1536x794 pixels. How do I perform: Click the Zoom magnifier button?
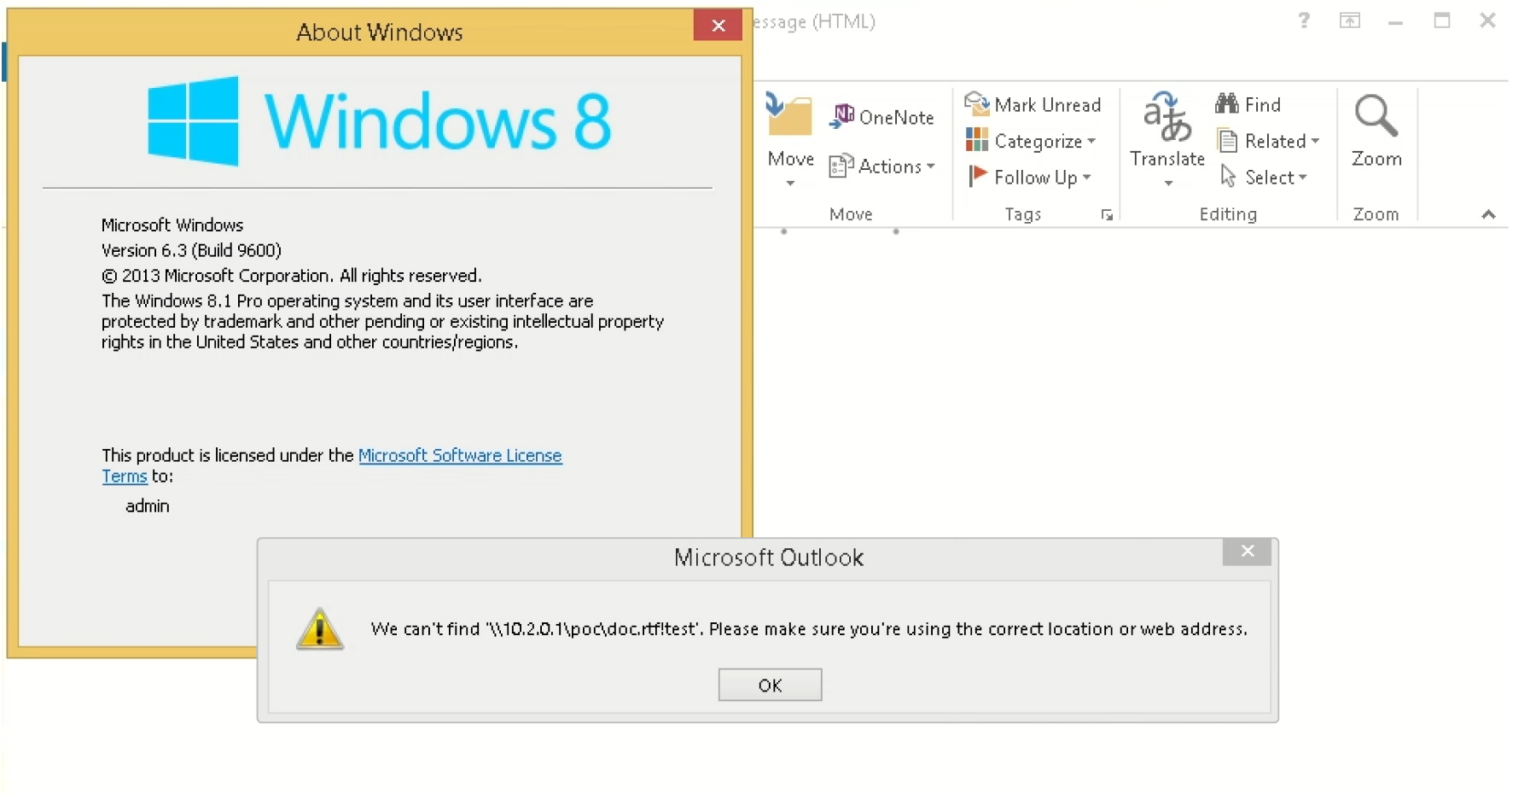point(1376,131)
